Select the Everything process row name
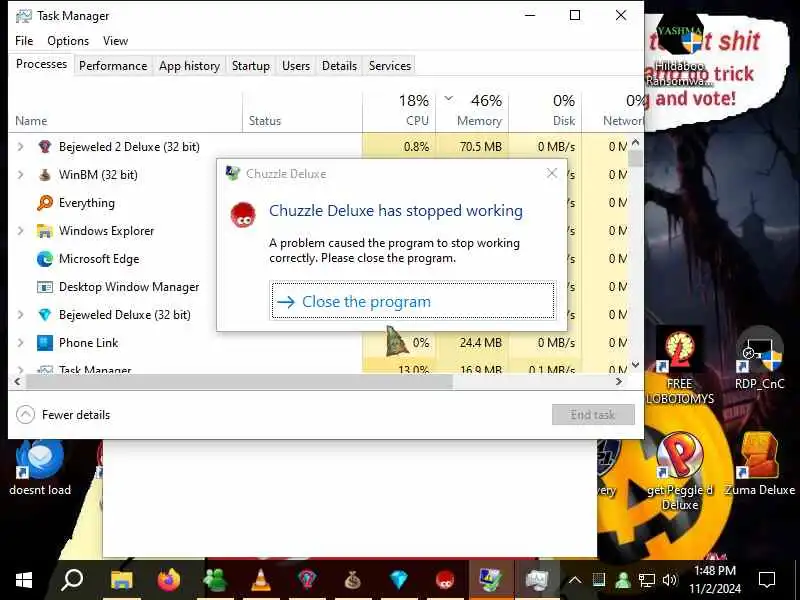Viewport: 800px width, 600px height. tap(87, 203)
